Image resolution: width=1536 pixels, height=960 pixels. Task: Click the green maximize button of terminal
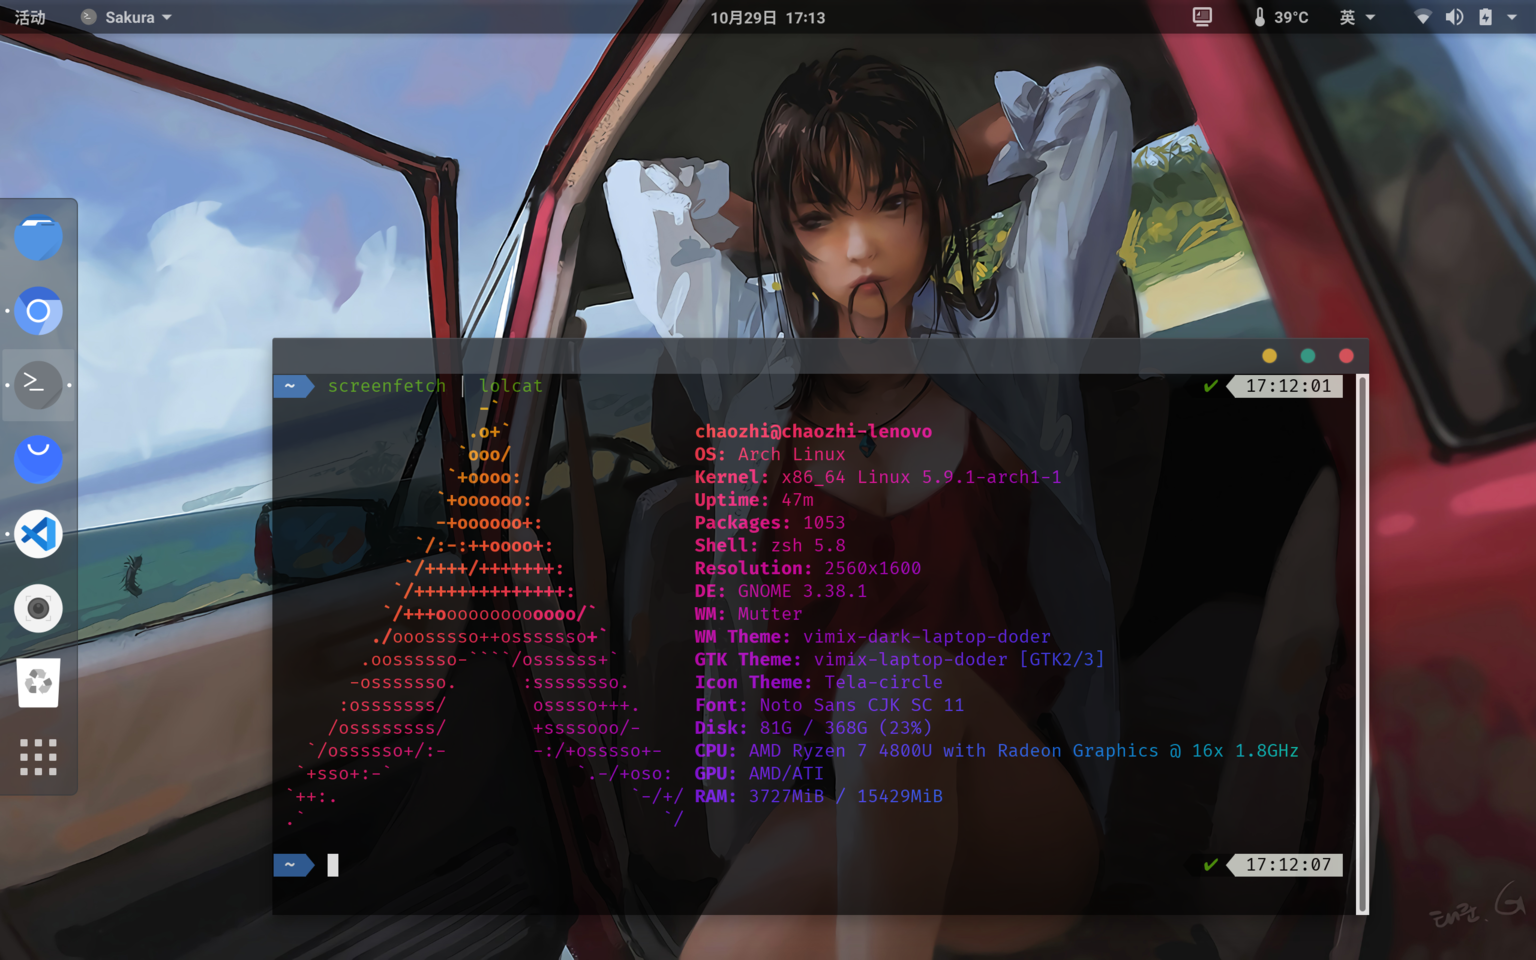[x=1307, y=356]
